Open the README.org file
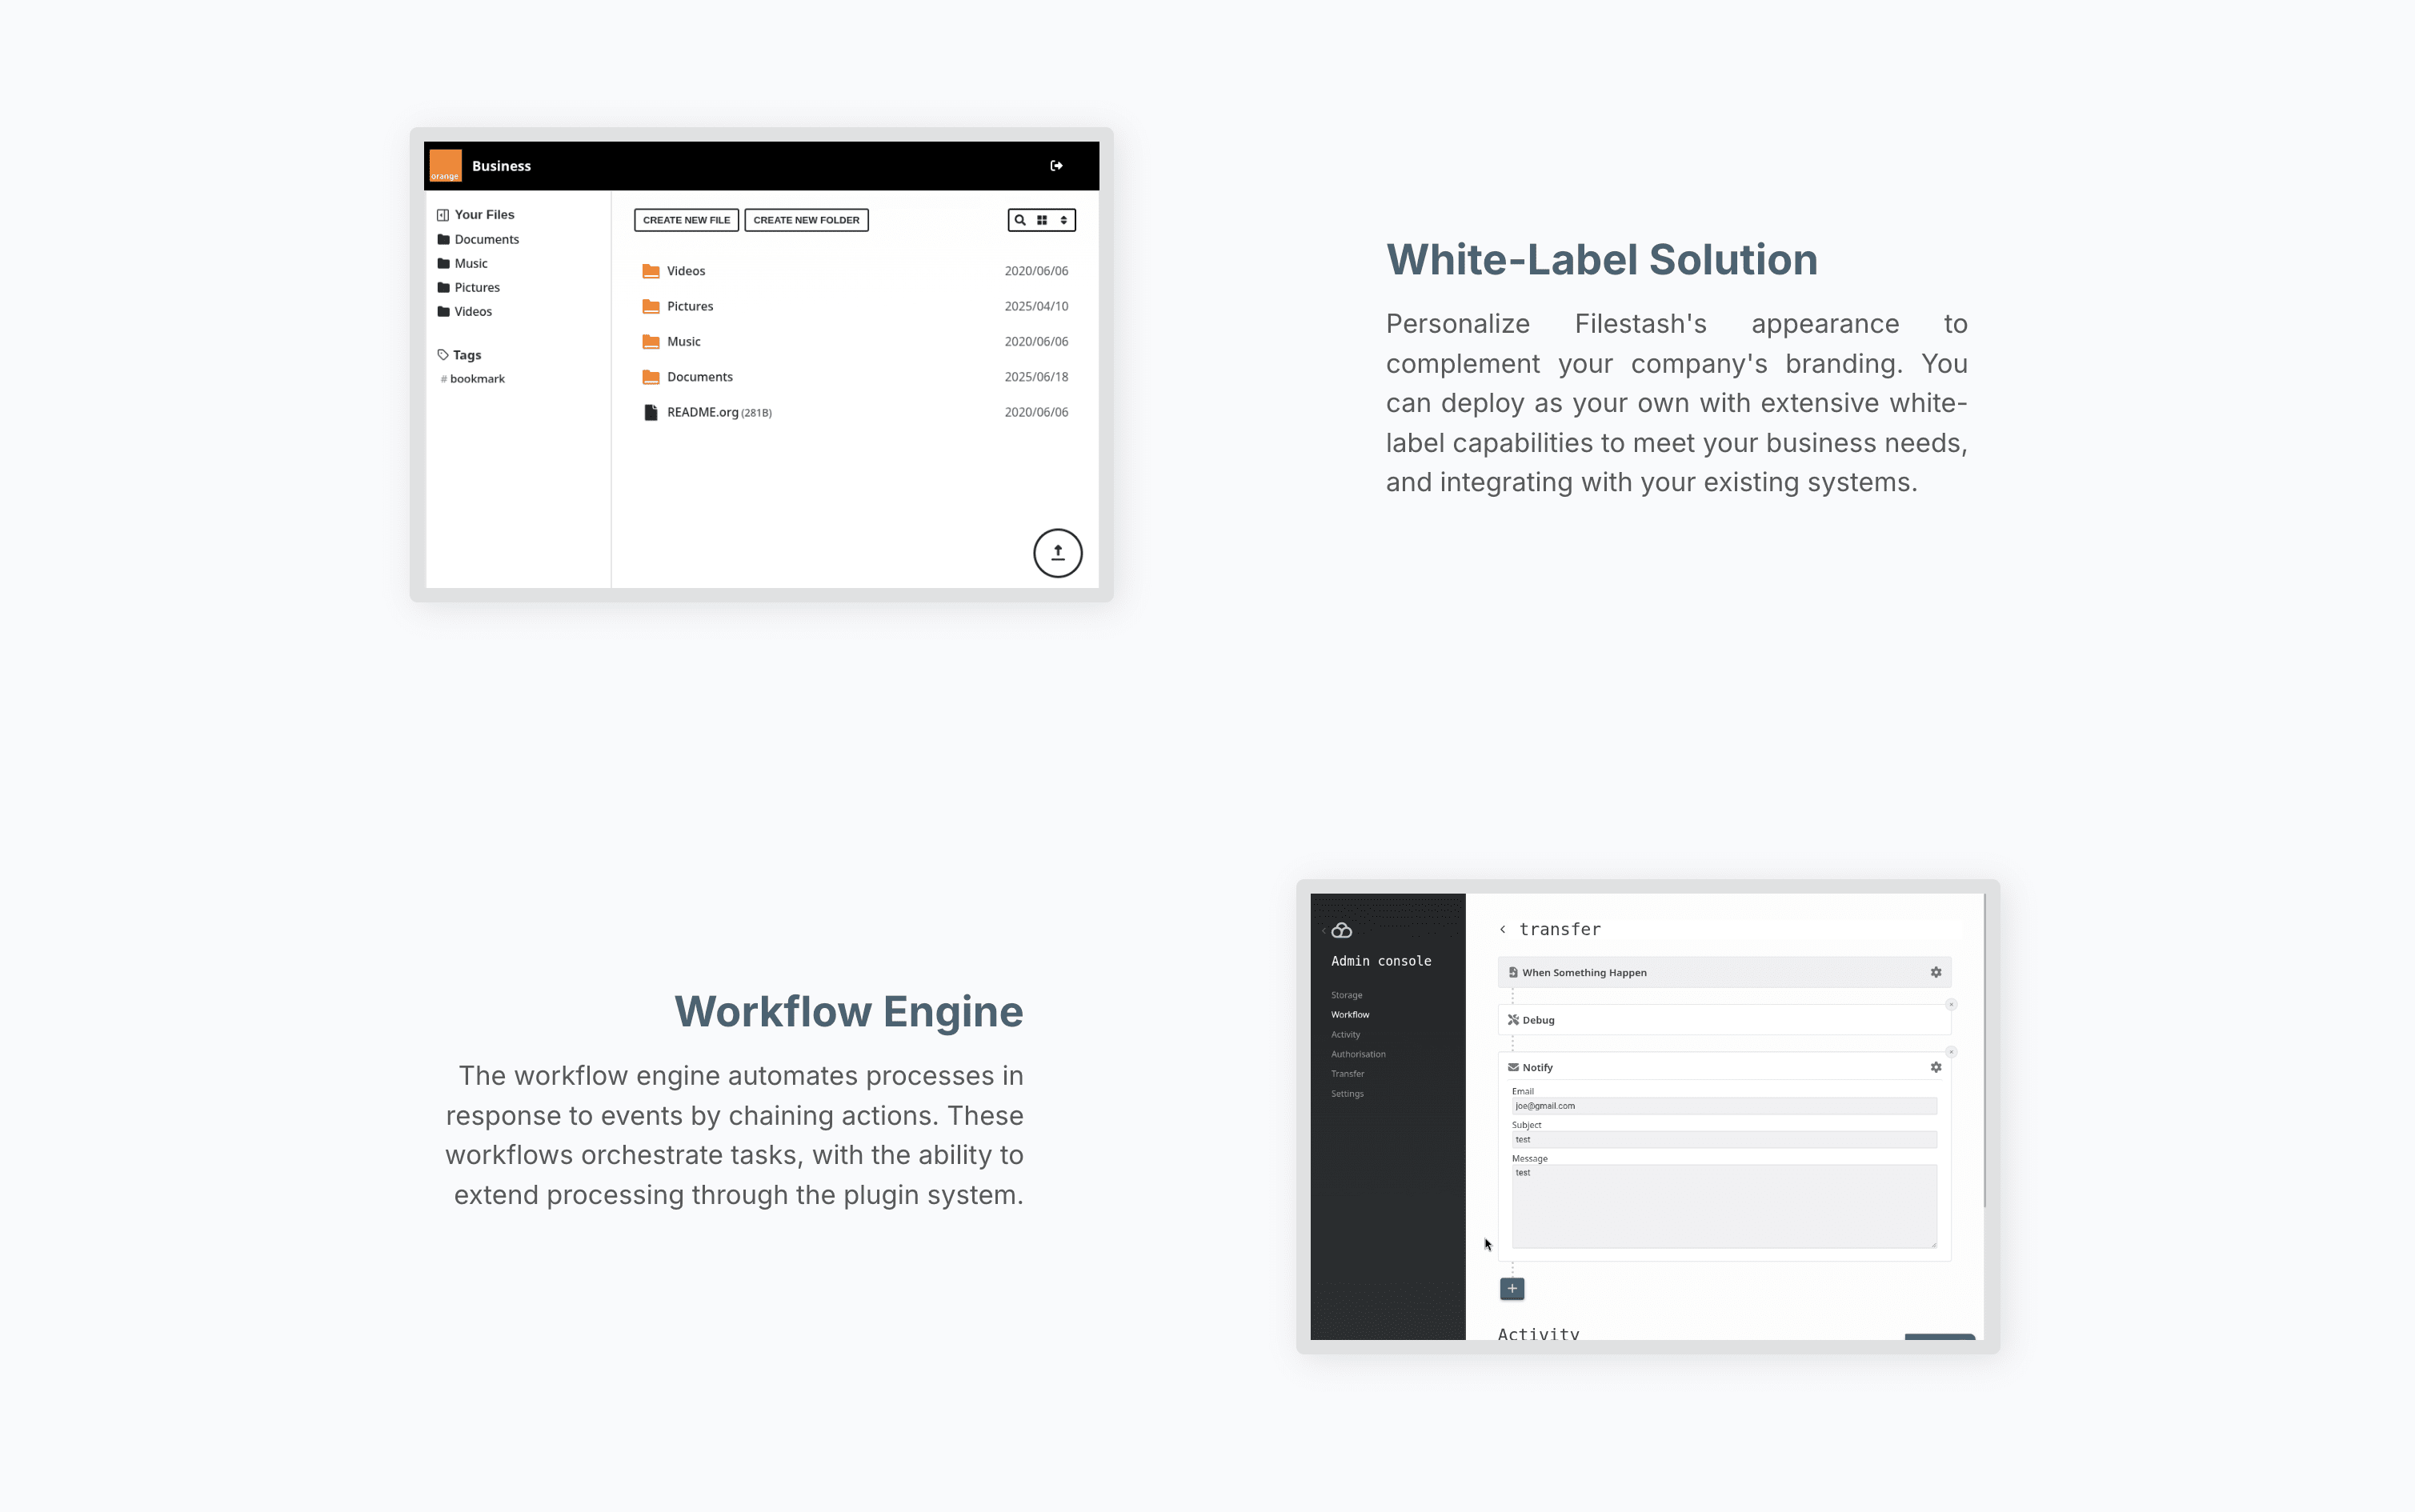 pos(855,412)
